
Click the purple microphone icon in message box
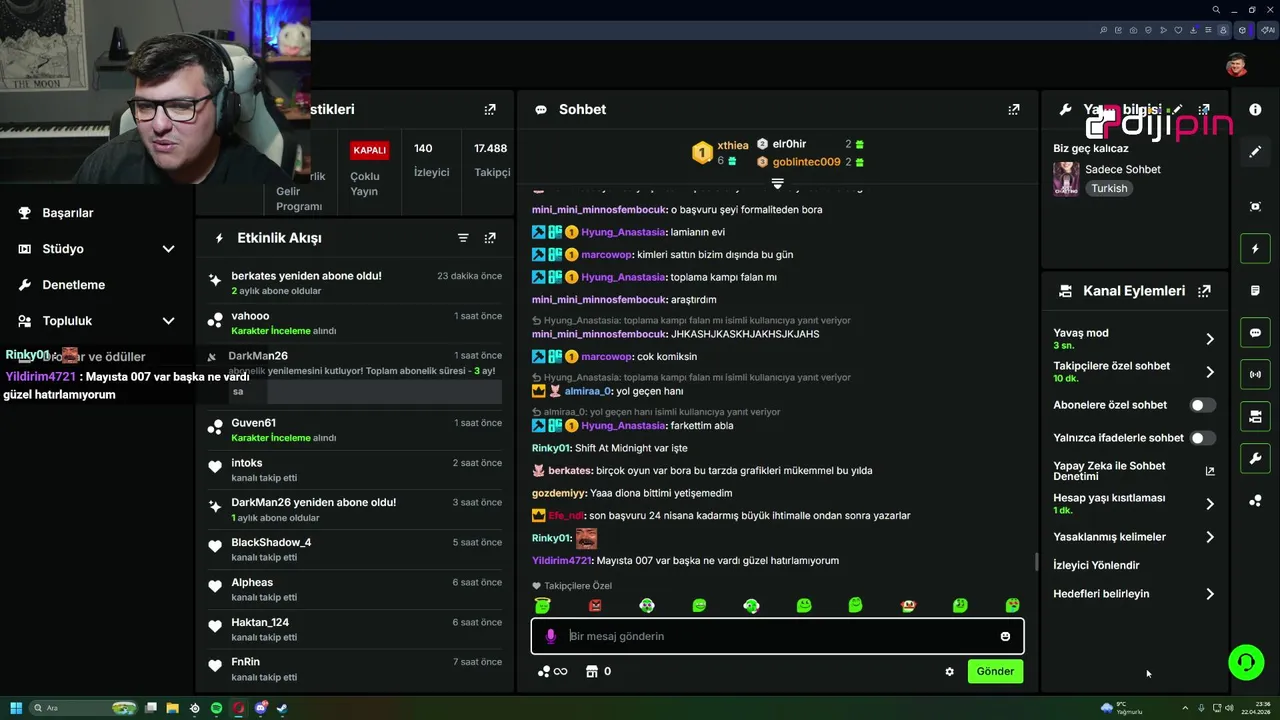pyautogui.click(x=550, y=636)
